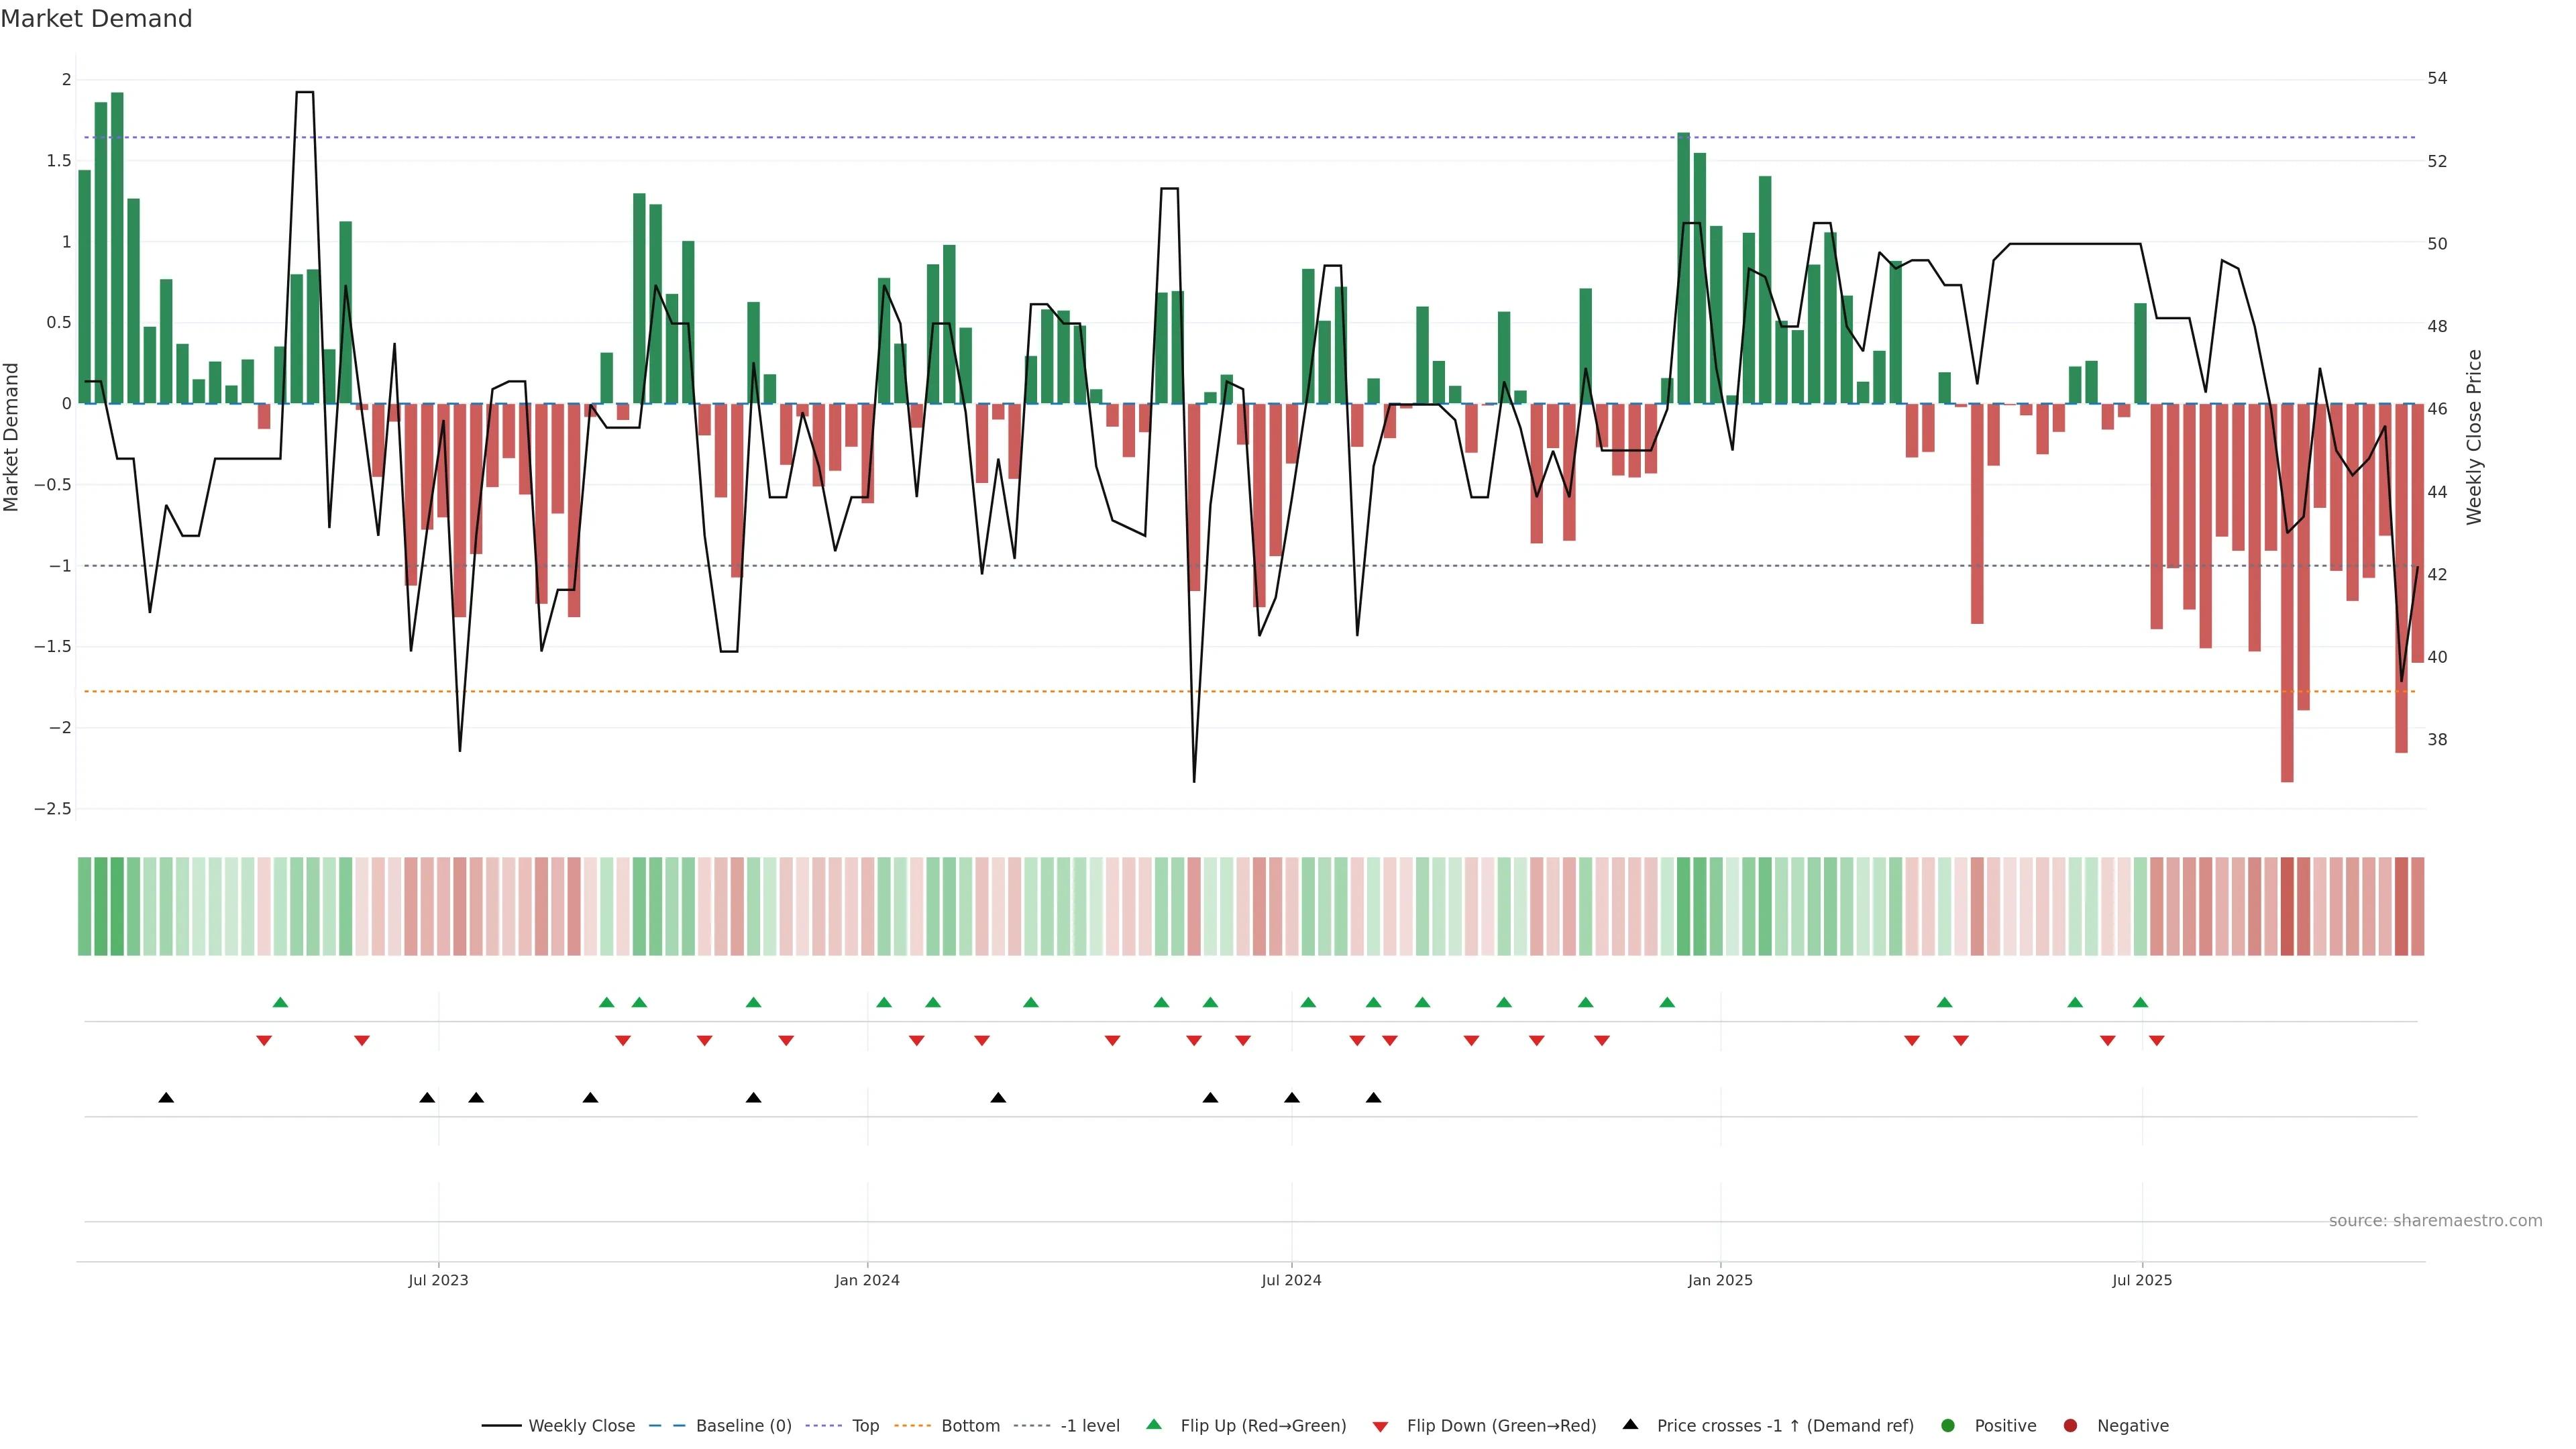Click the Jul 2023 x-axis label
Viewport: 2576px width, 1449px height.
[x=438, y=1281]
